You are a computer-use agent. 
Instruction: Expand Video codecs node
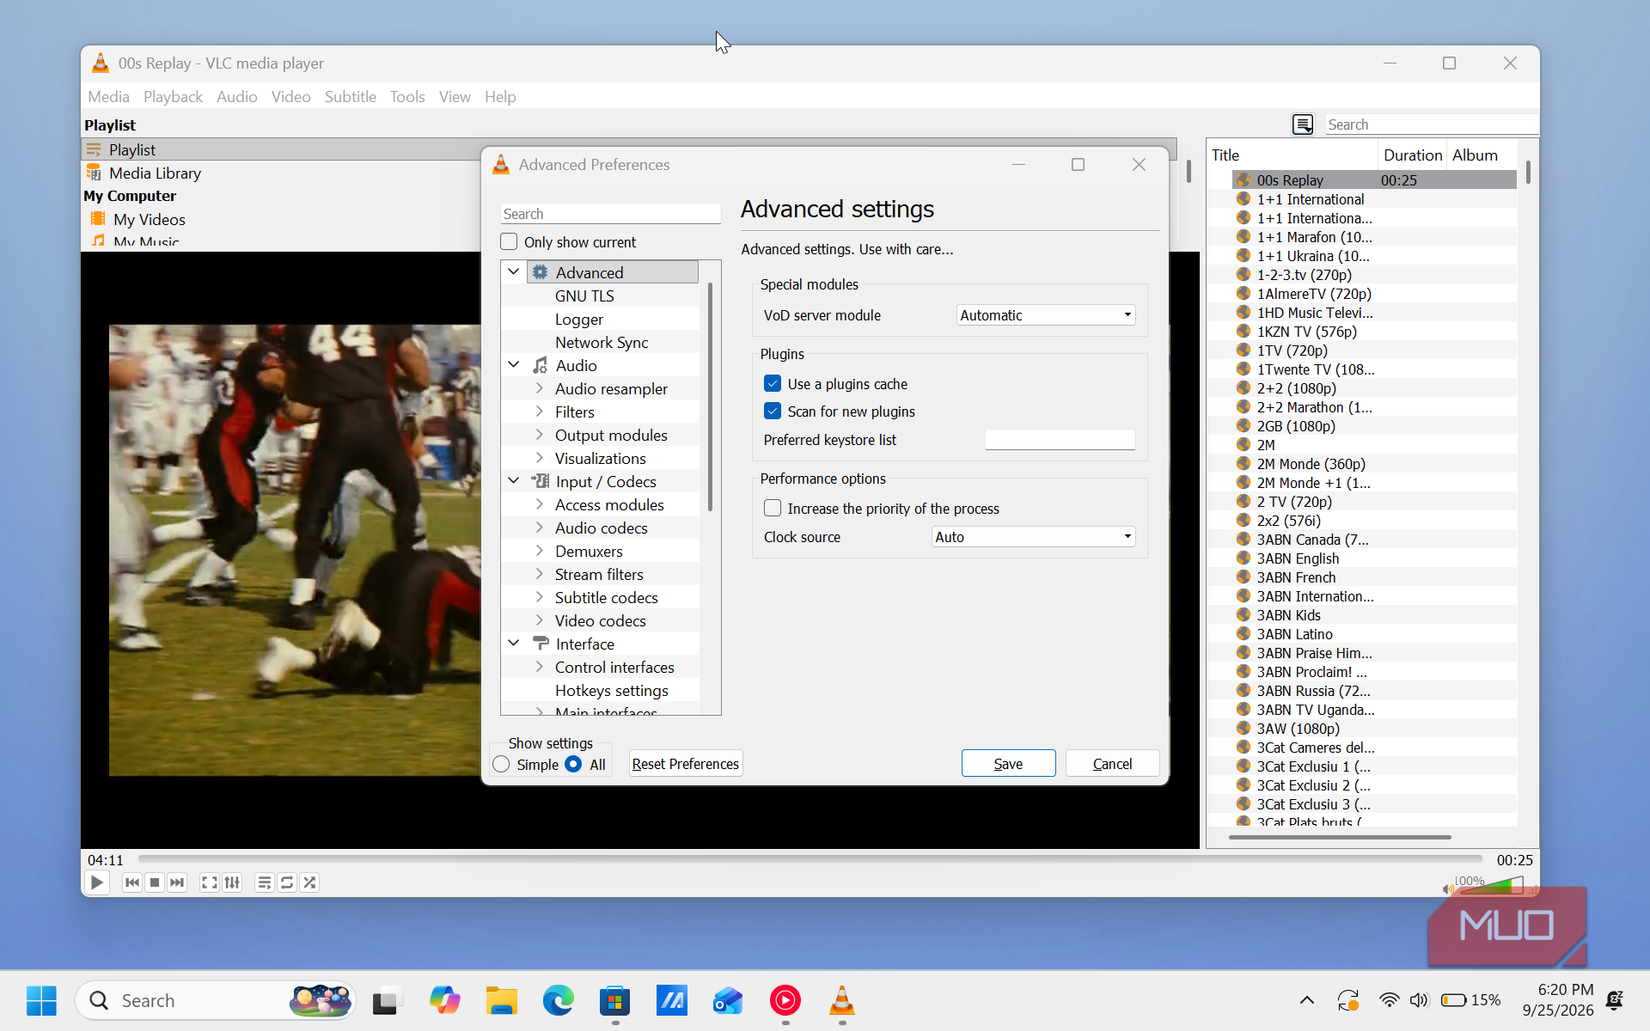click(539, 620)
